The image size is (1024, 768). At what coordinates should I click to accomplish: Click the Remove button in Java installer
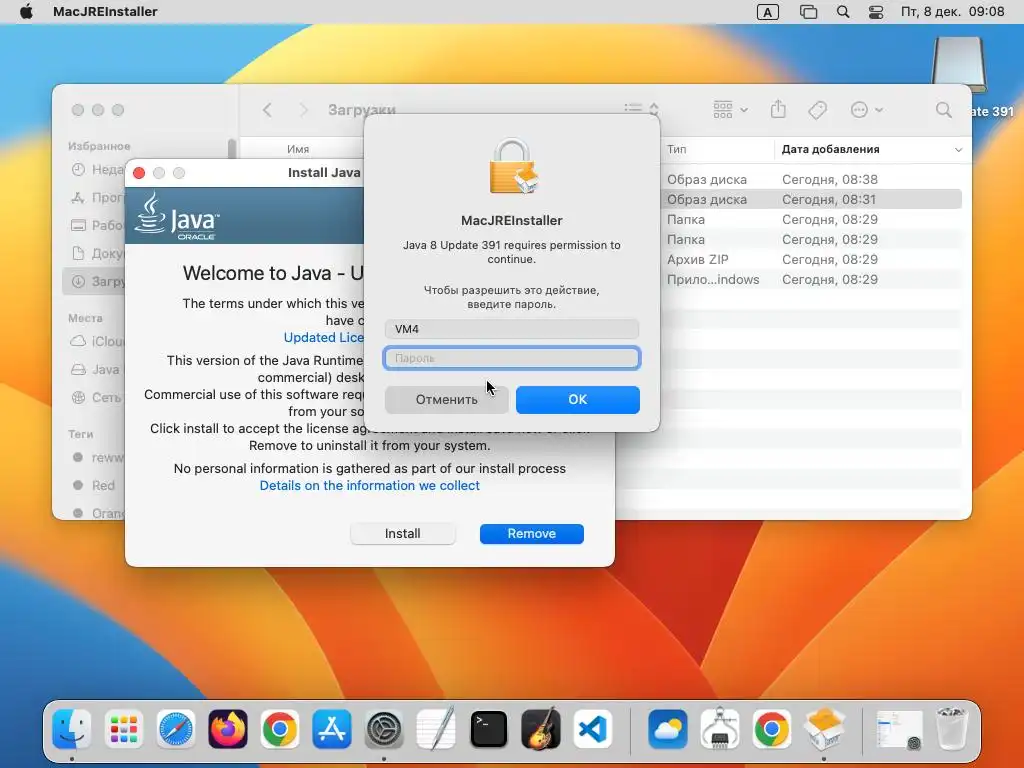pyautogui.click(x=532, y=534)
